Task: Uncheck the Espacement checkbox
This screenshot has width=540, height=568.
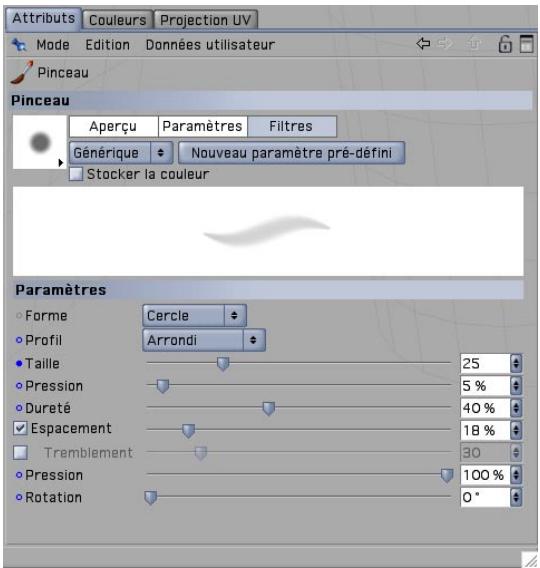Action: (20, 428)
